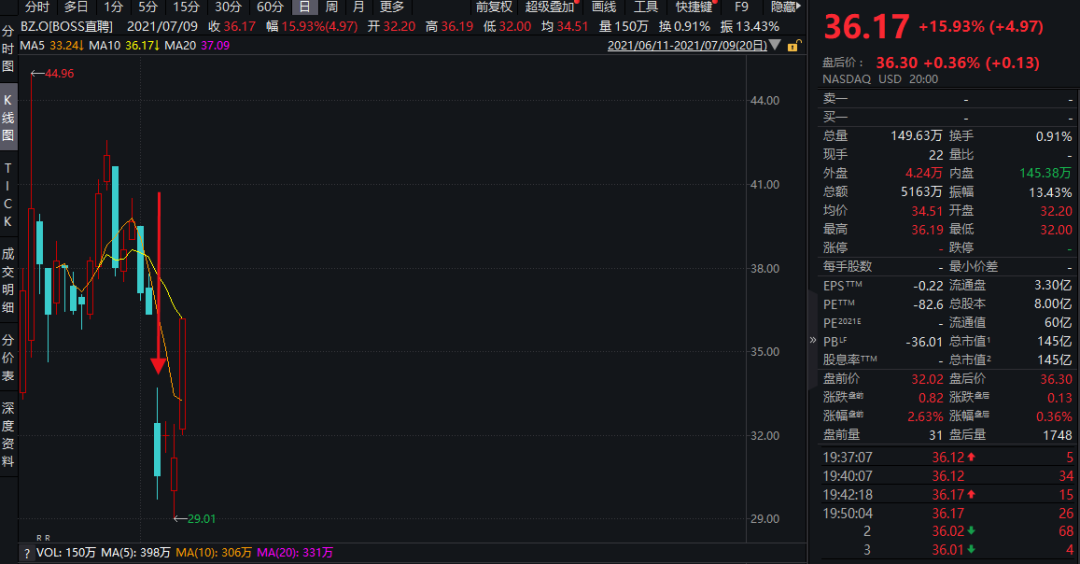Click the 卖一 ask row

pos(947,99)
